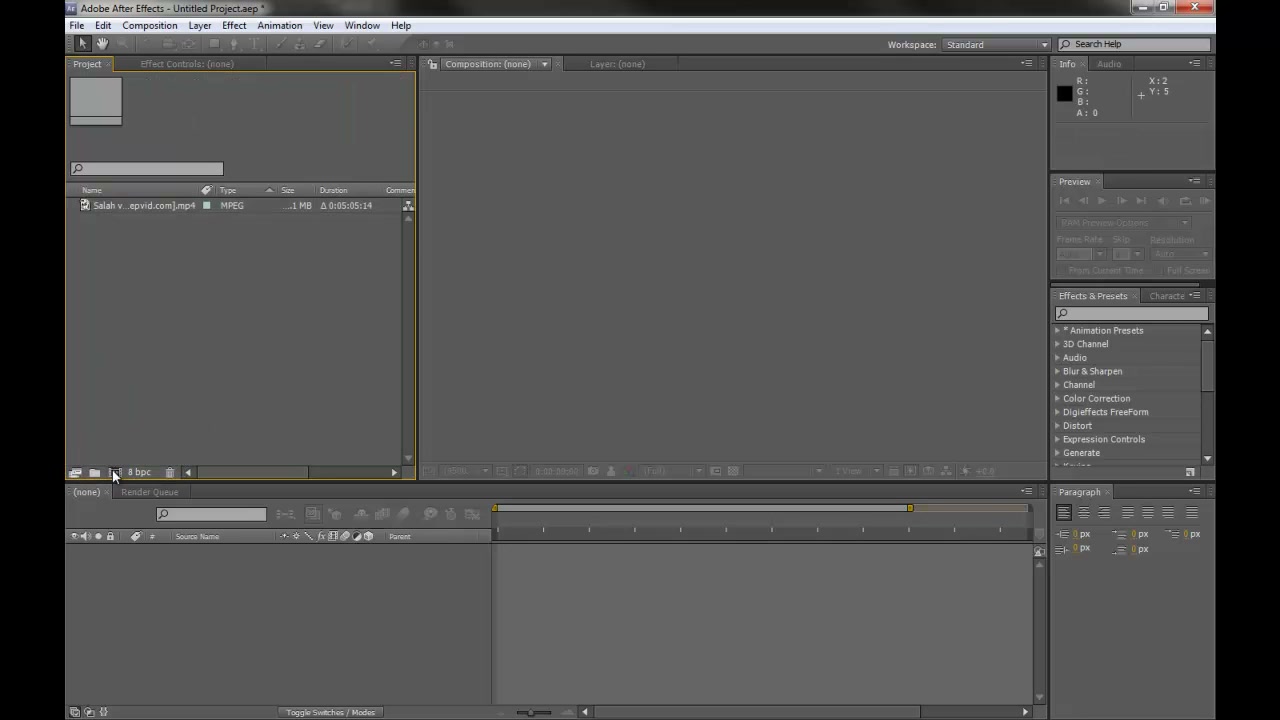The height and width of the screenshot is (720, 1280).
Task: Expand or collapse Layer Switches pane
Action: coord(75,712)
